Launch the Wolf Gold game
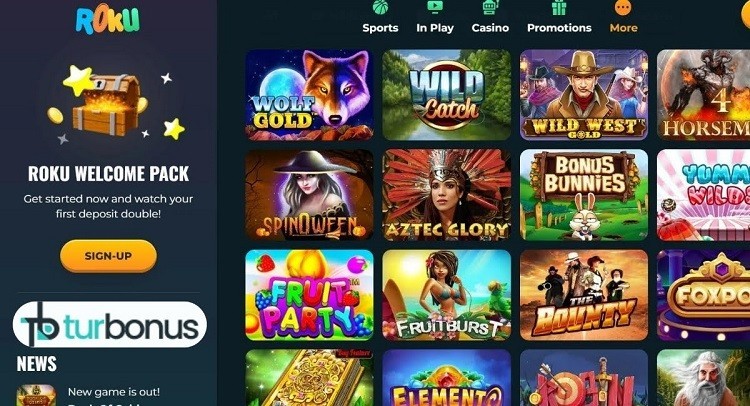750x406 pixels. point(309,95)
